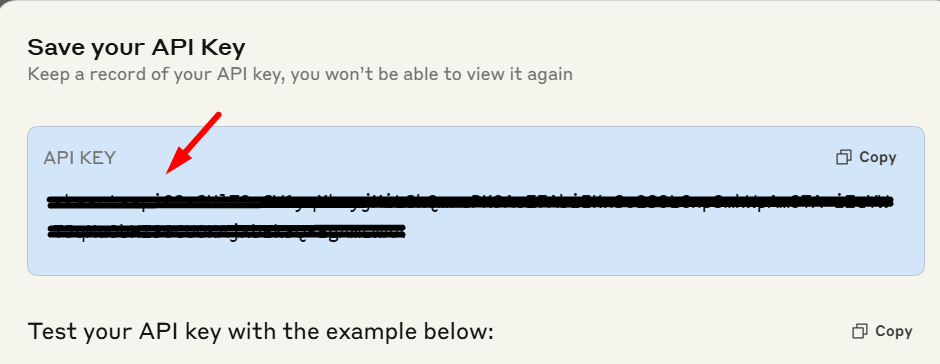Click the start of the blacked-out key's first line

(53, 202)
